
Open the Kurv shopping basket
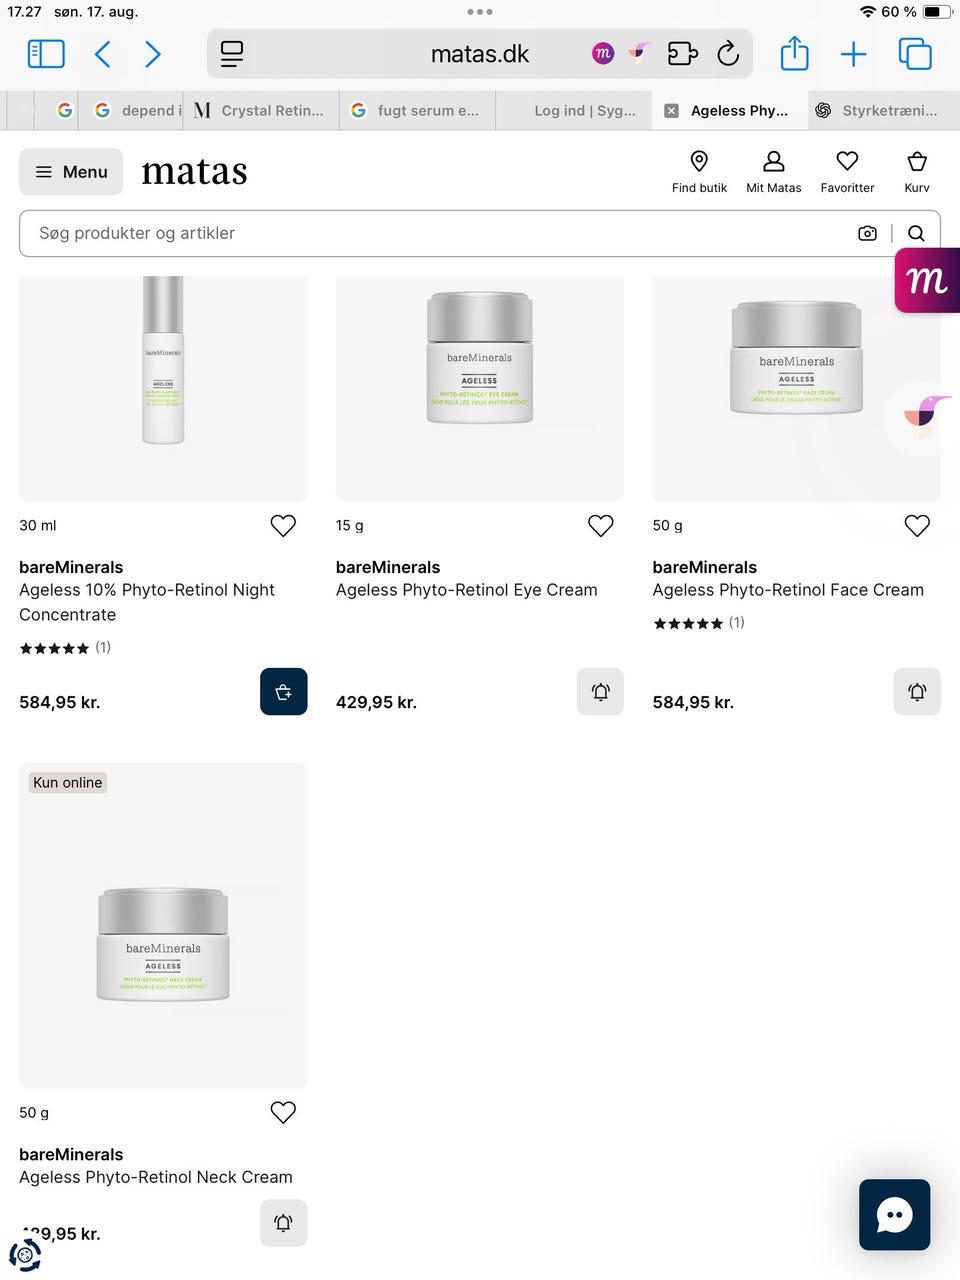(x=916, y=172)
